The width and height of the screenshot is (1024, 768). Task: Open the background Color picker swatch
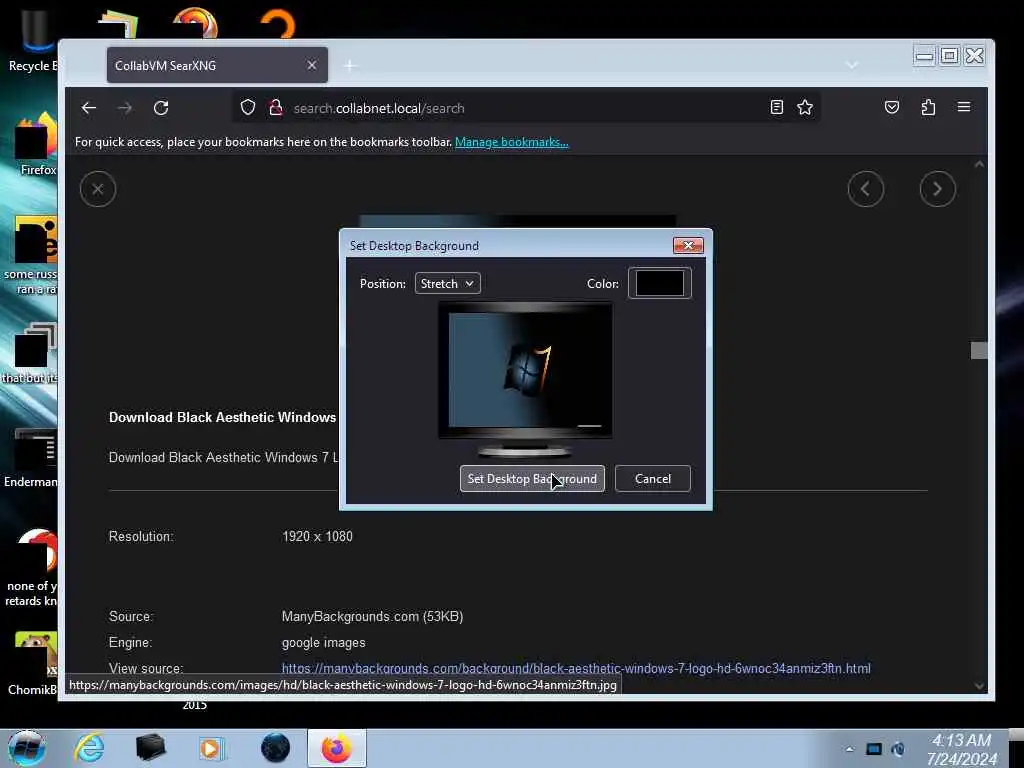pos(660,283)
